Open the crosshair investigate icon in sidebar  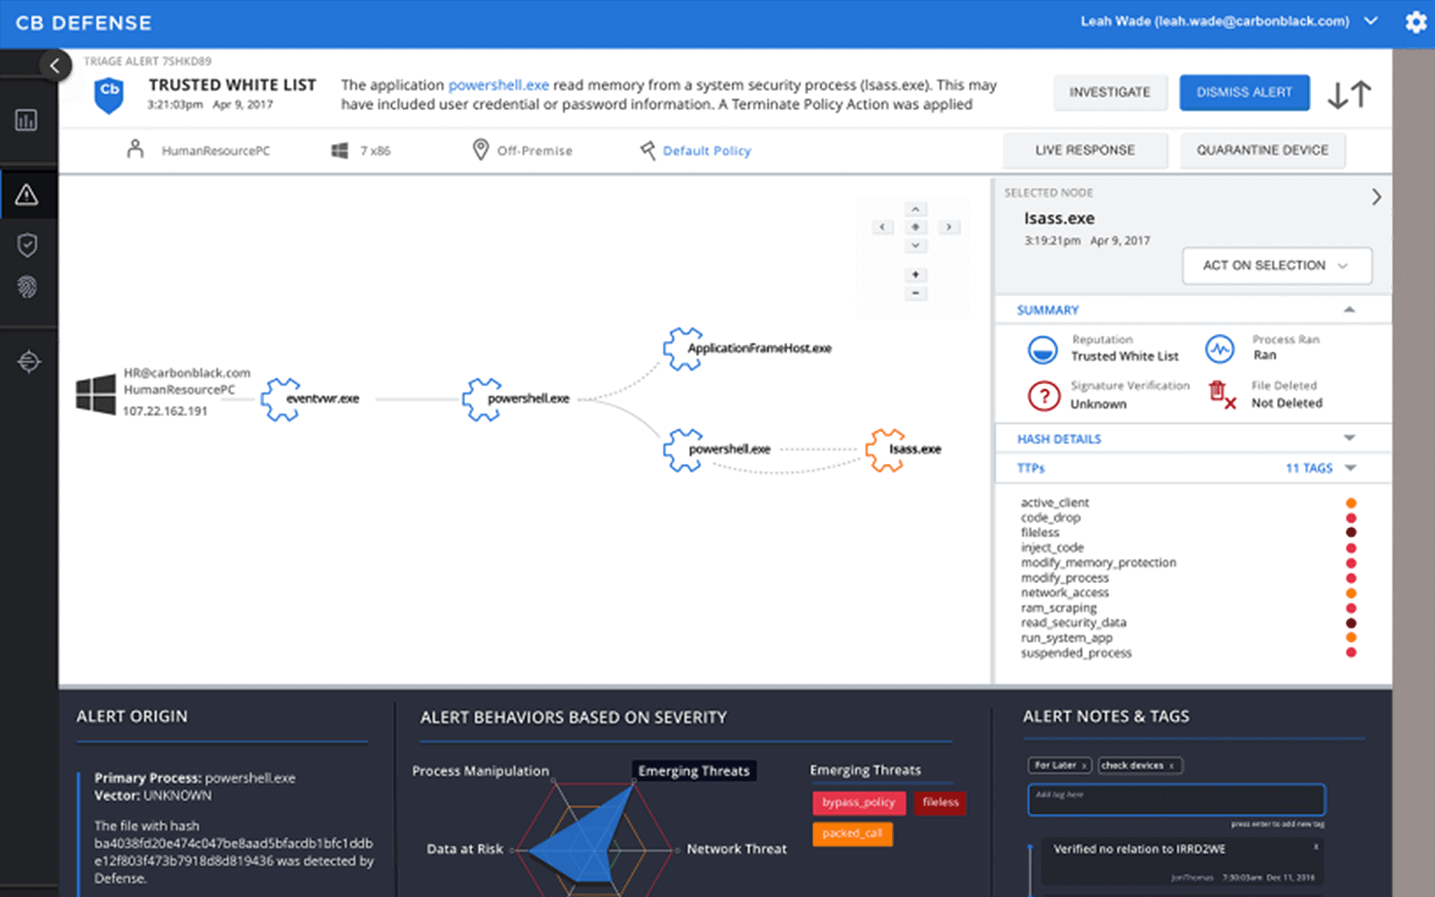pos(29,361)
